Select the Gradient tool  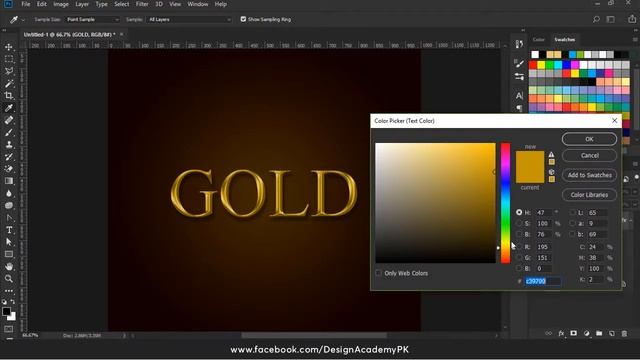[9, 181]
